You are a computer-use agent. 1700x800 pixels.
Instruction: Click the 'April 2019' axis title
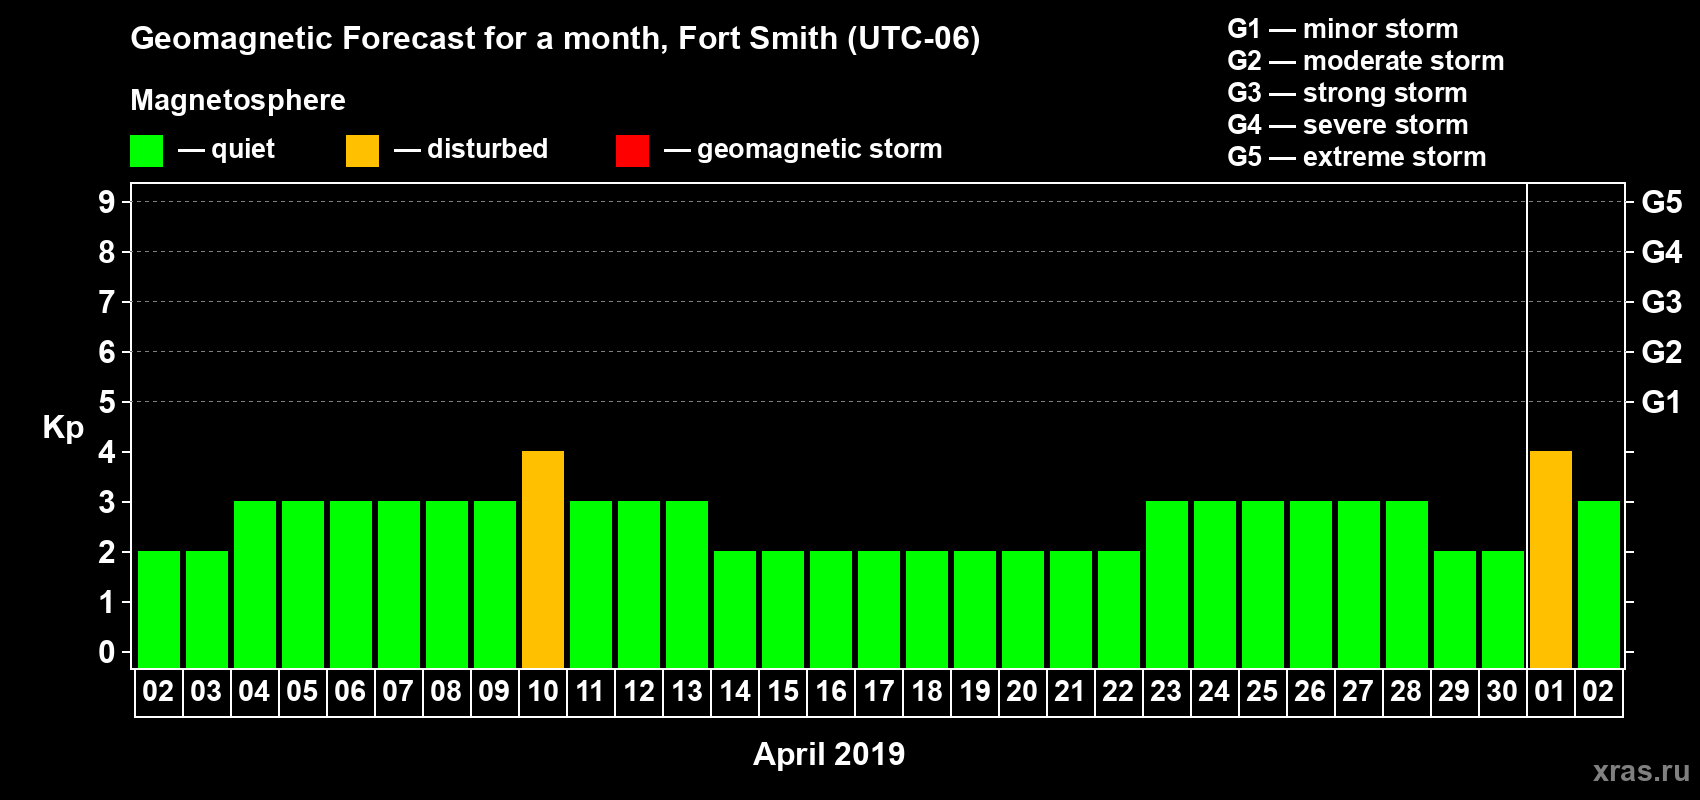(x=829, y=754)
